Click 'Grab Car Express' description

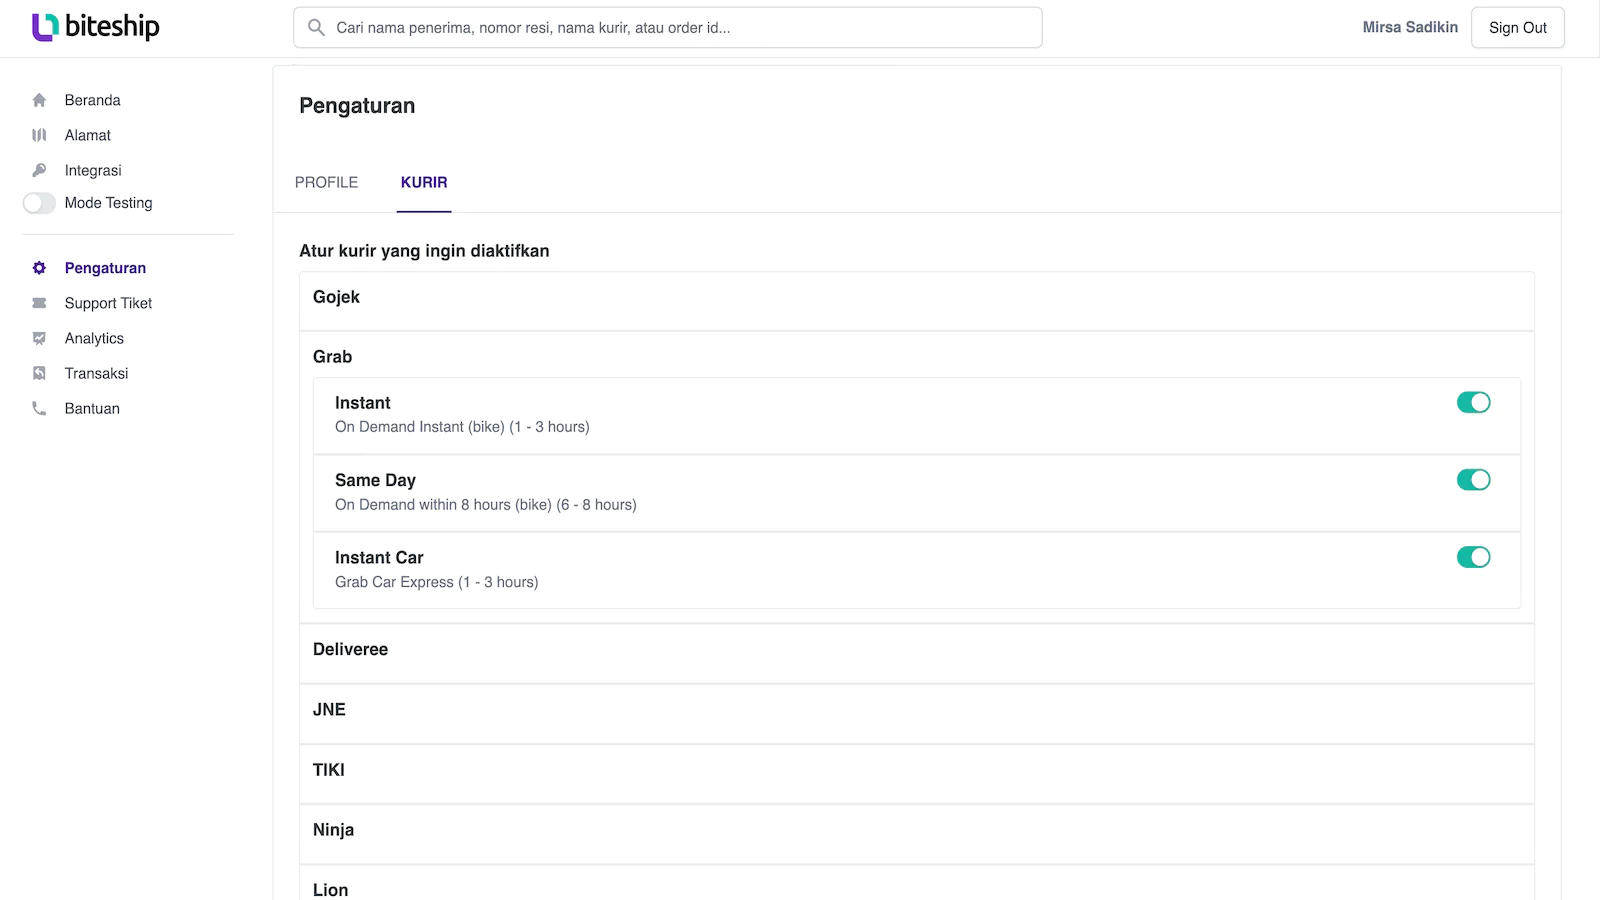(x=436, y=582)
